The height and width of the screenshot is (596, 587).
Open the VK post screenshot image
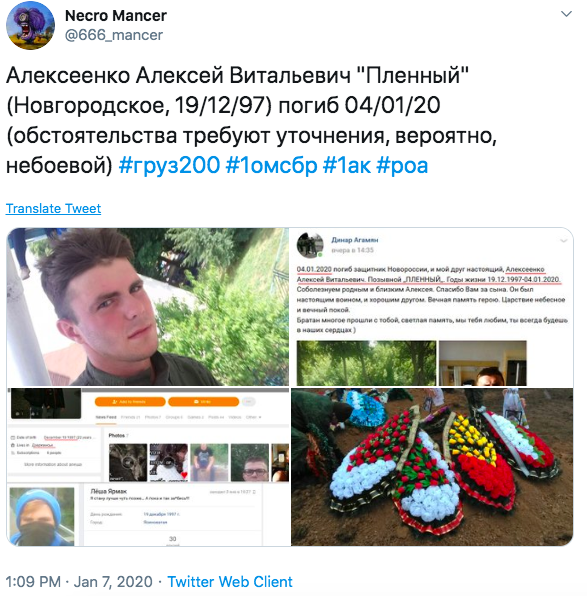point(432,307)
